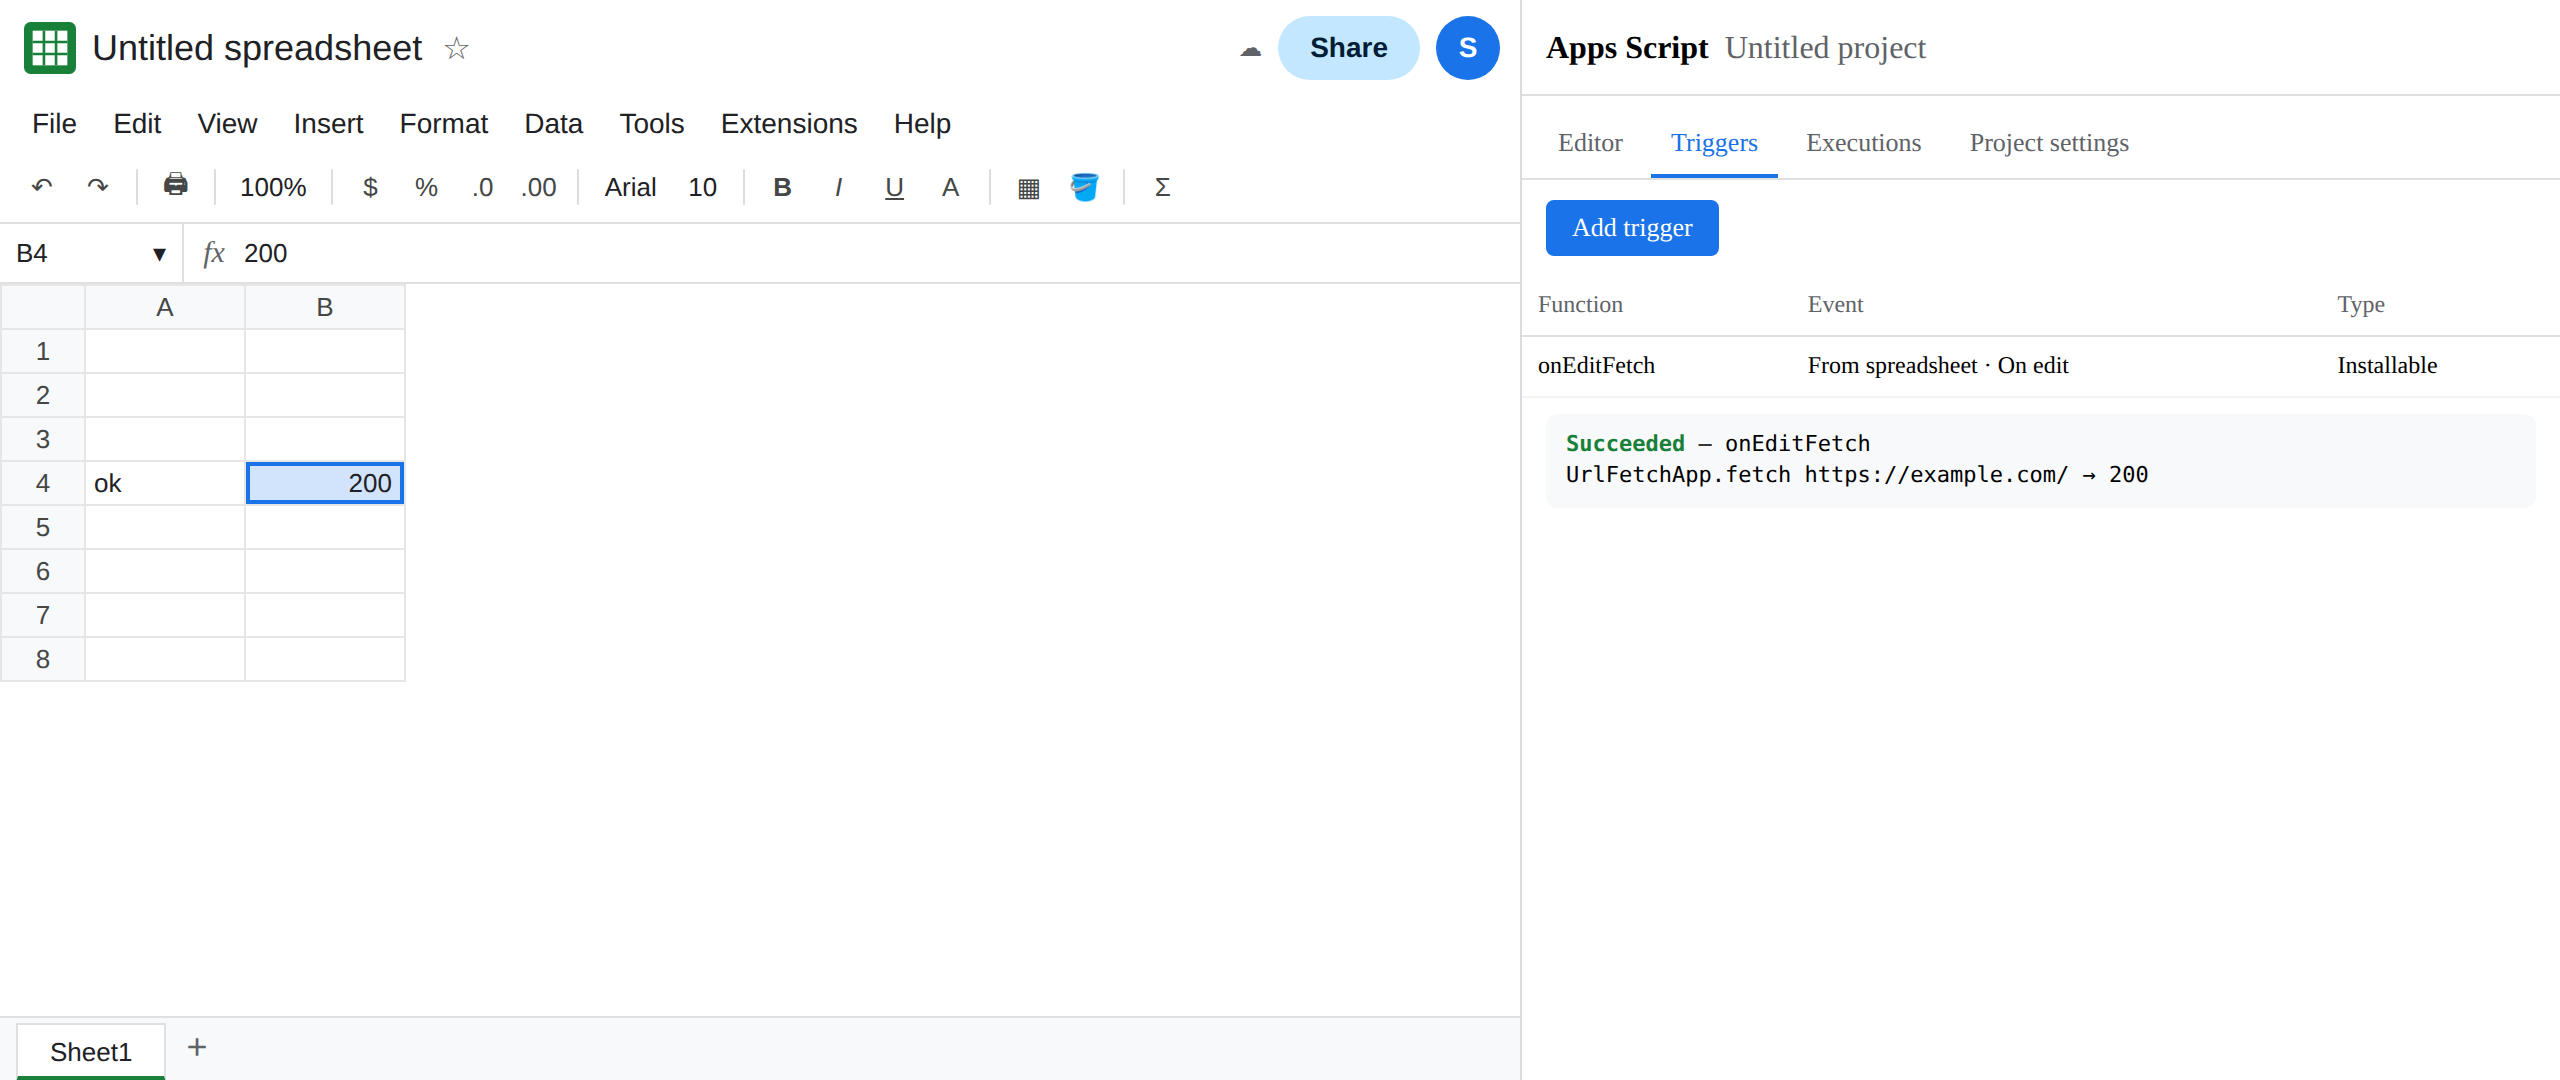Image resolution: width=2560 pixels, height=1080 pixels.
Task: Open the Tools menu
Action: pyautogui.click(x=651, y=123)
